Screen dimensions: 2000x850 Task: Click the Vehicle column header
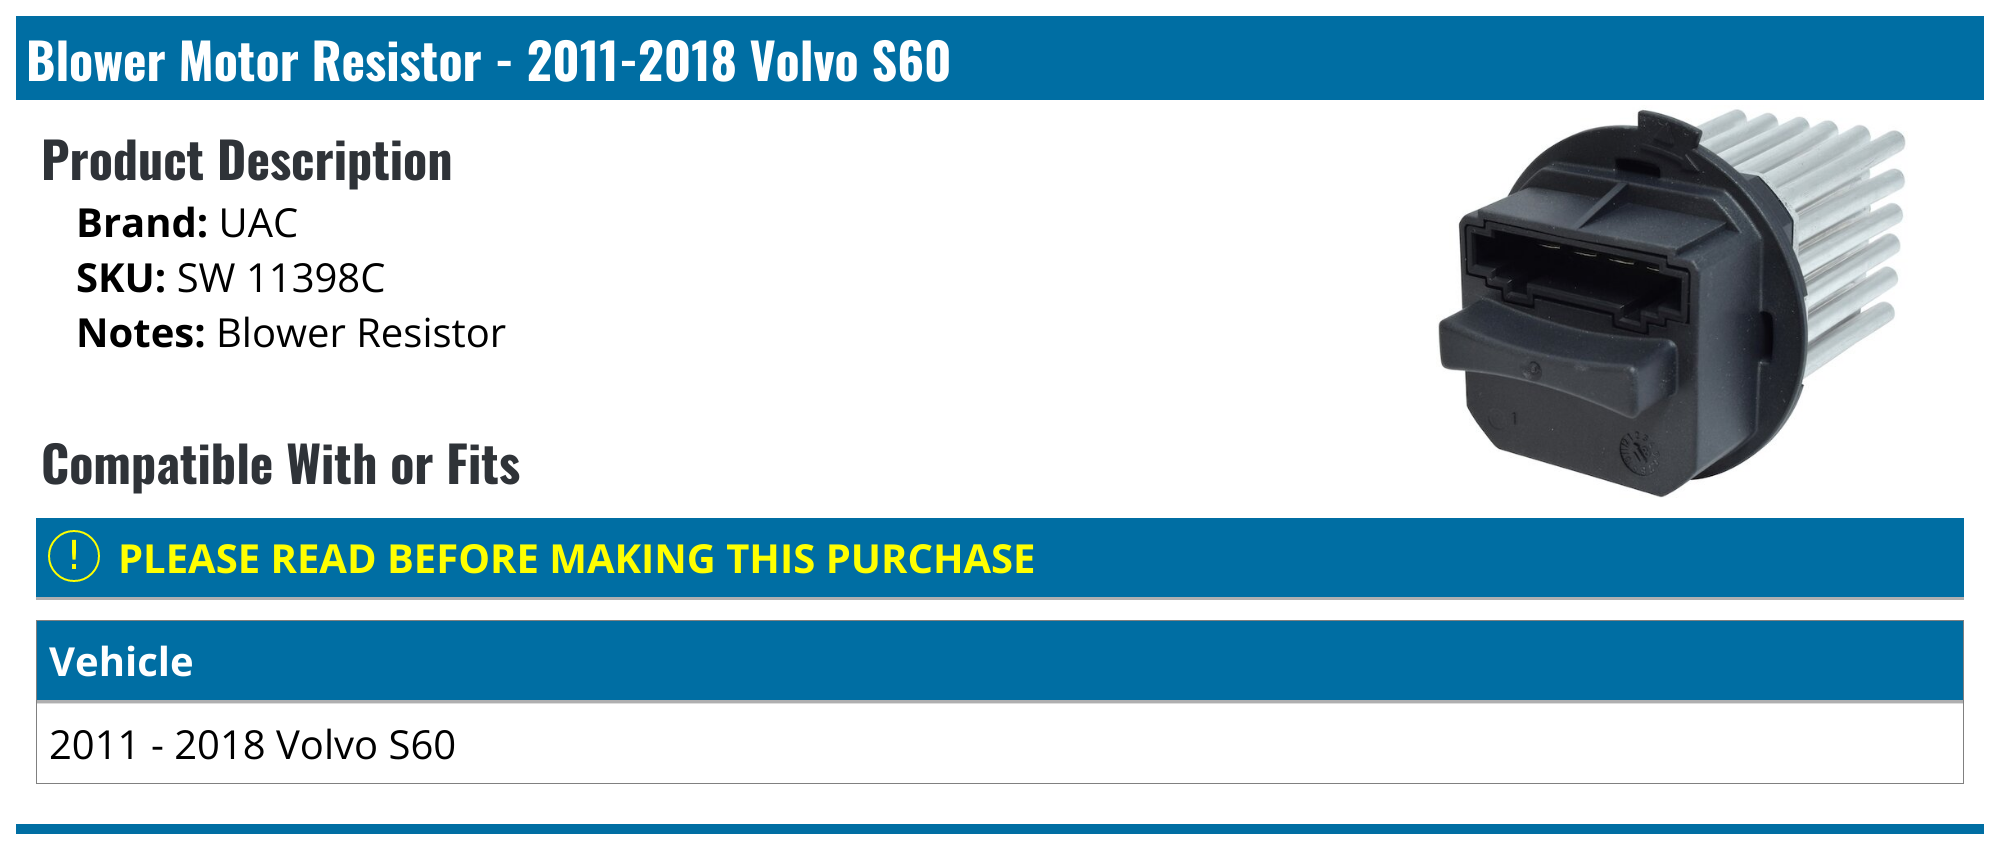[x=121, y=661]
